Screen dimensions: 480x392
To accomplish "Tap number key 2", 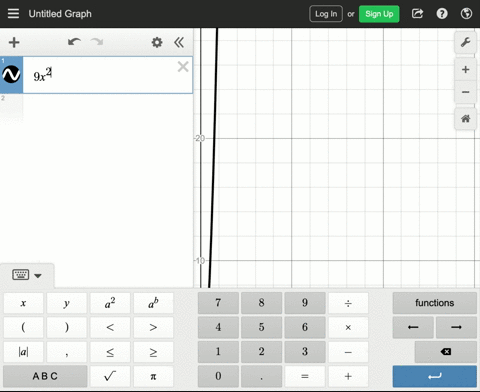I will pos(262,352).
